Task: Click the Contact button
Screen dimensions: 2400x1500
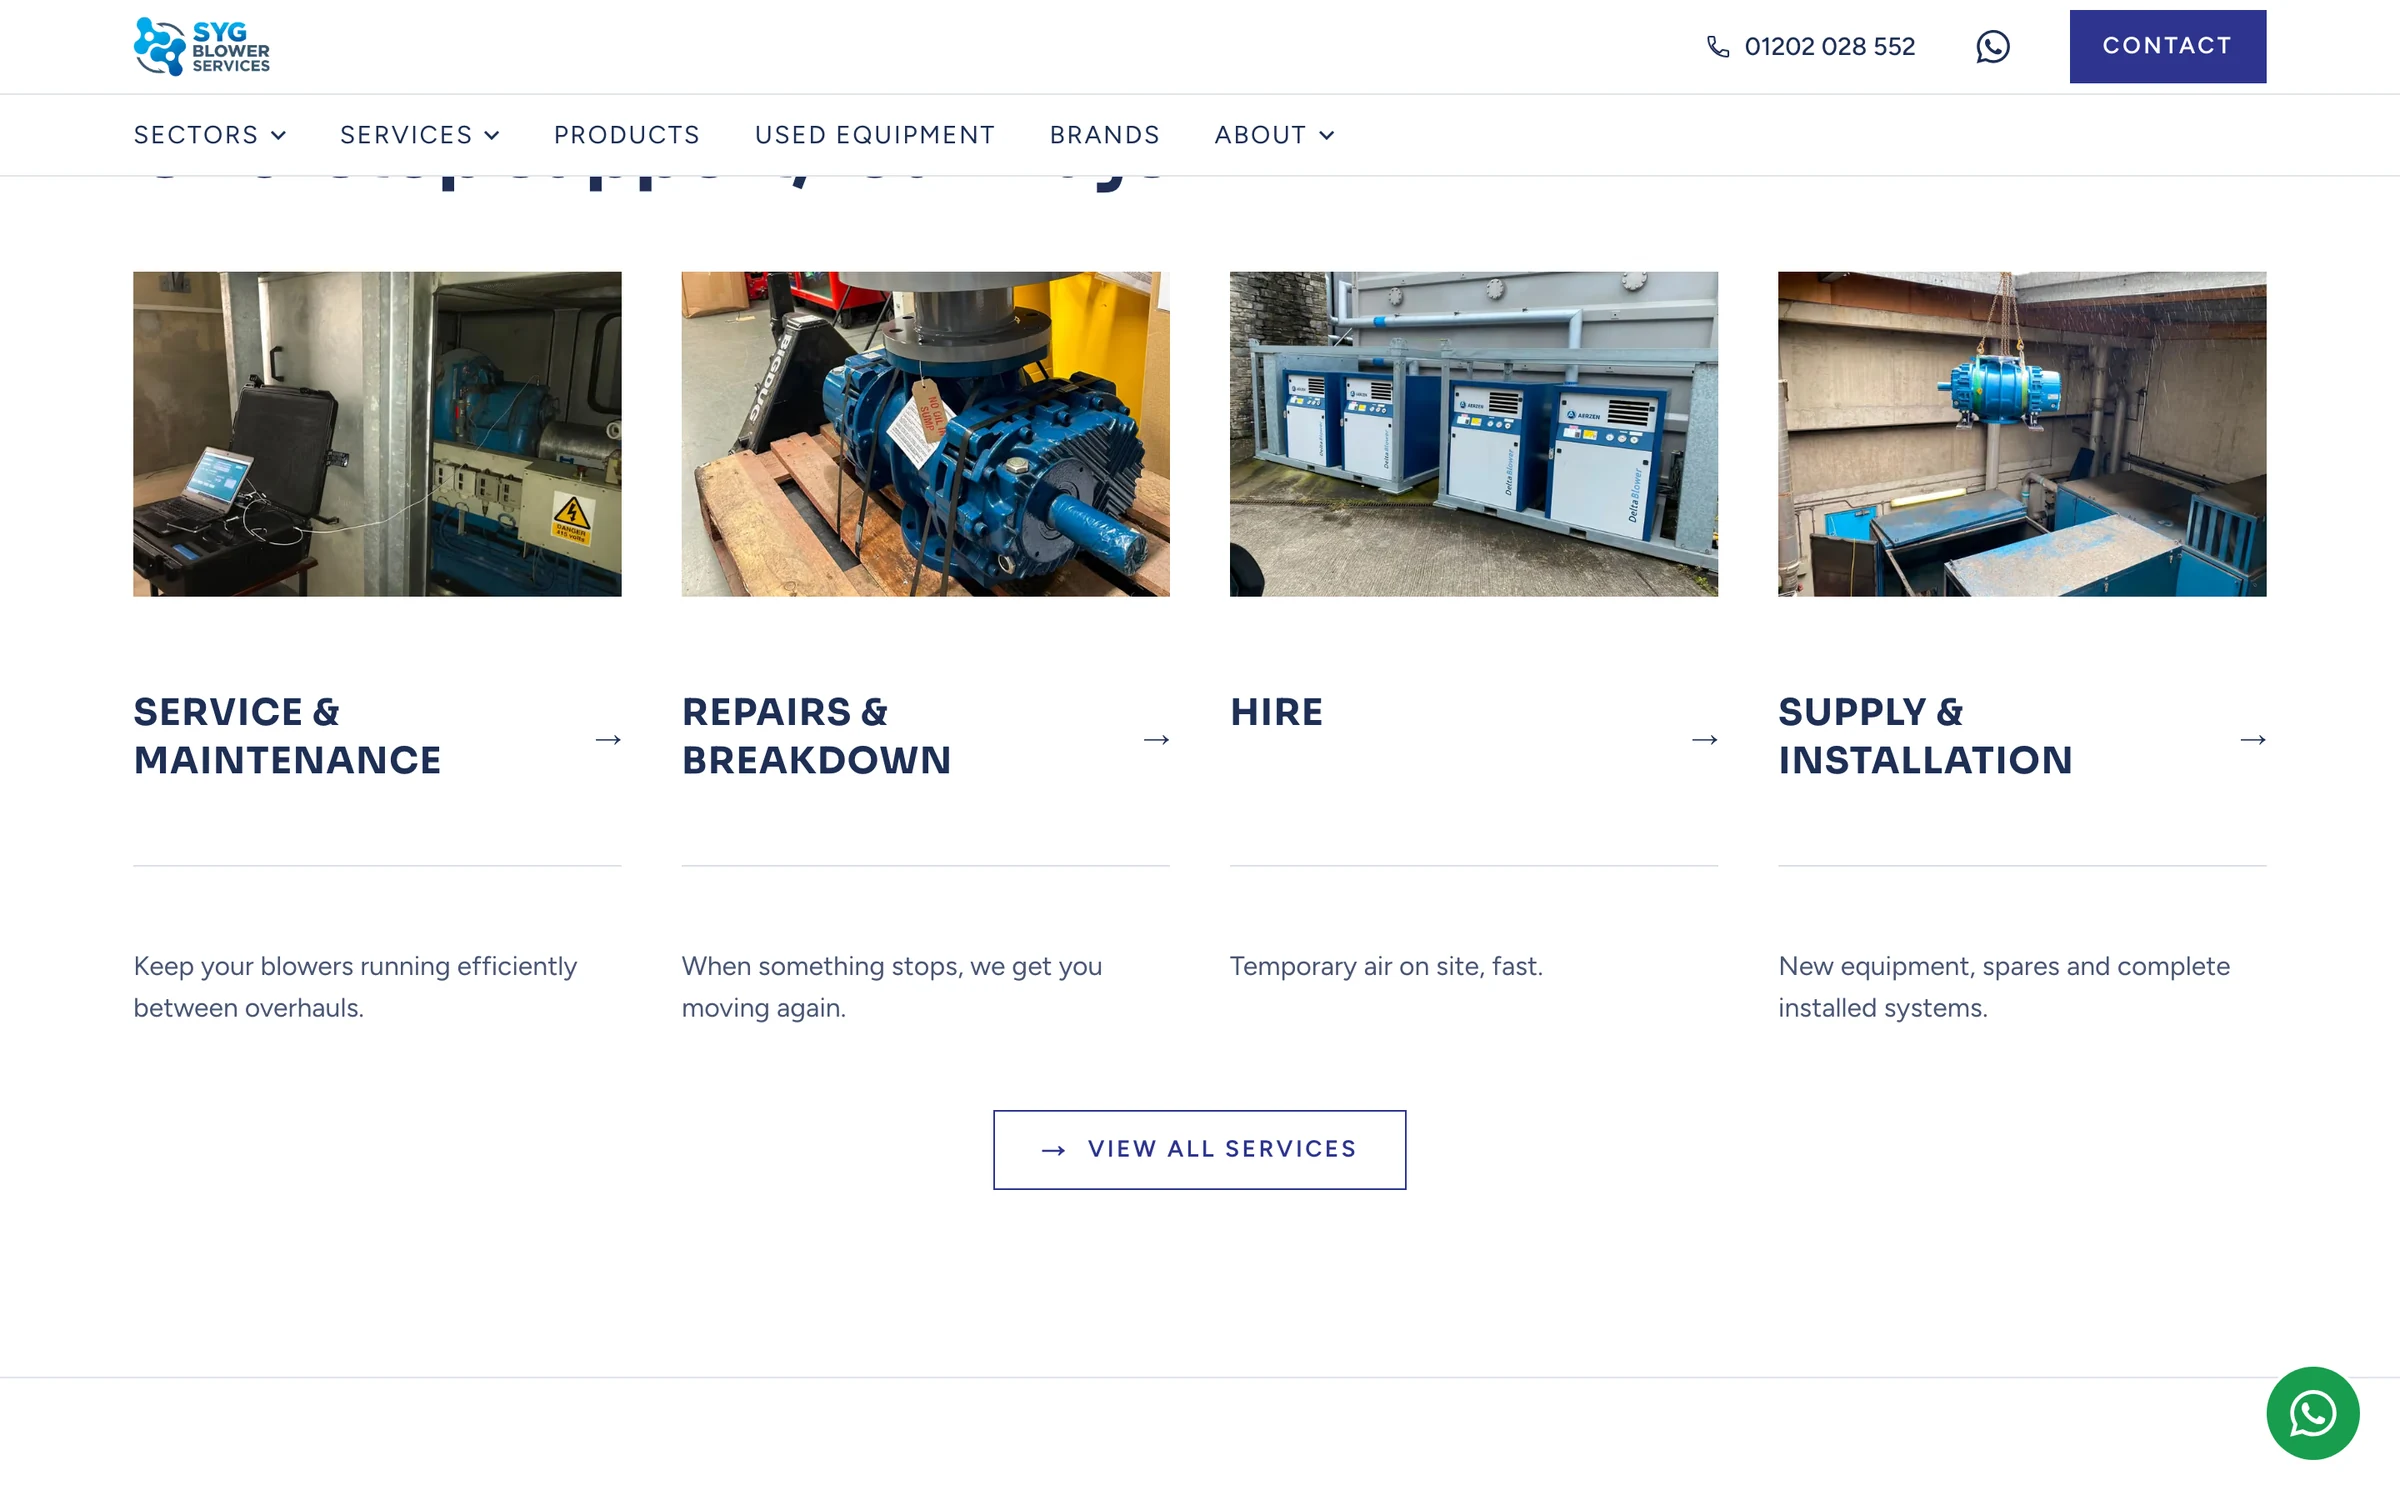Action: 2167,46
